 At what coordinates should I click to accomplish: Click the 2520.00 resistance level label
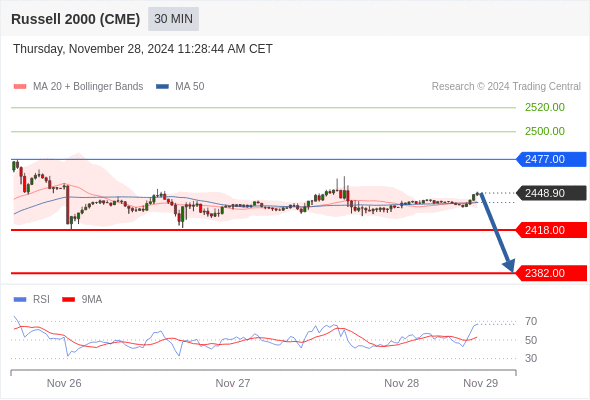point(545,107)
